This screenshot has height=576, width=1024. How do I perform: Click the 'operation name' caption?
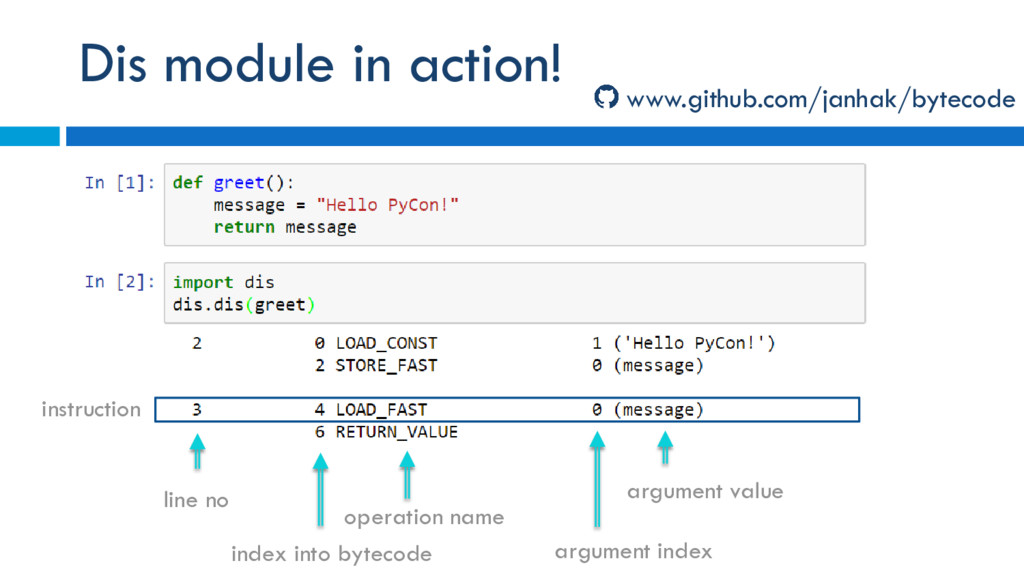(x=424, y=518)
